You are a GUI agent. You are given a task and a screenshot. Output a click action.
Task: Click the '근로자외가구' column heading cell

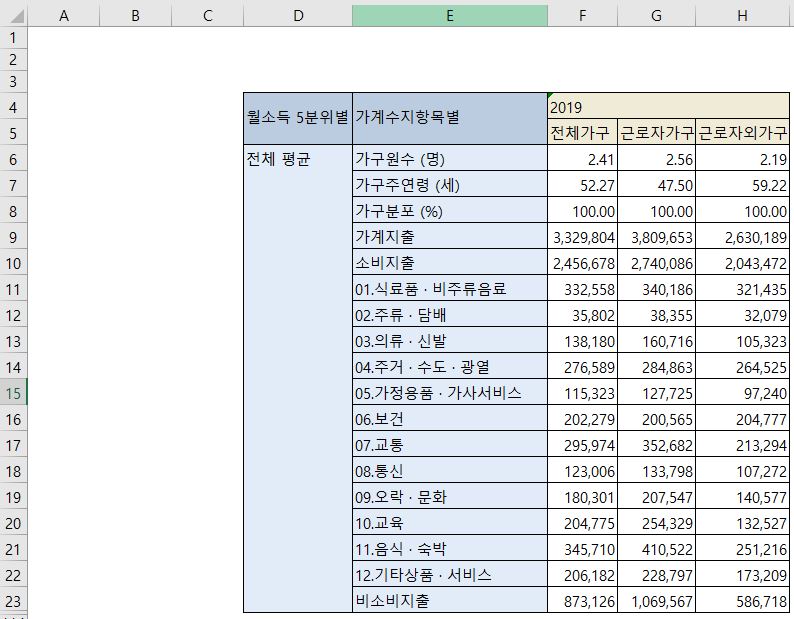[x=742, y=132]
